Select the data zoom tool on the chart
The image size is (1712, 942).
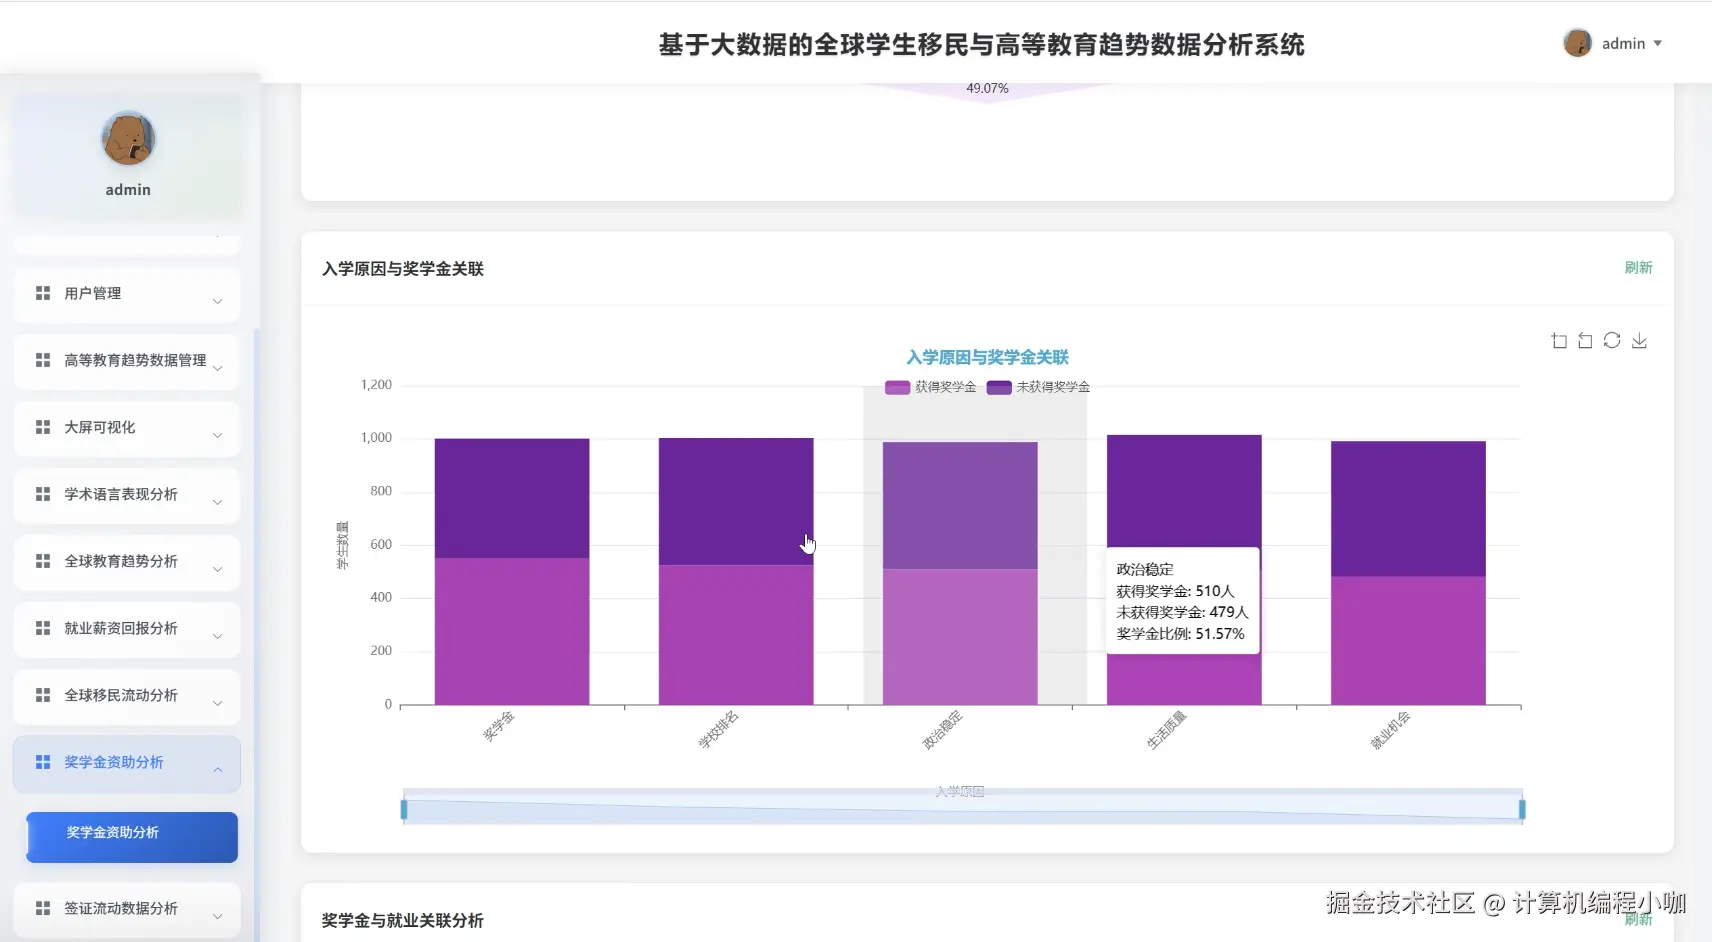tap(1559, 340)
